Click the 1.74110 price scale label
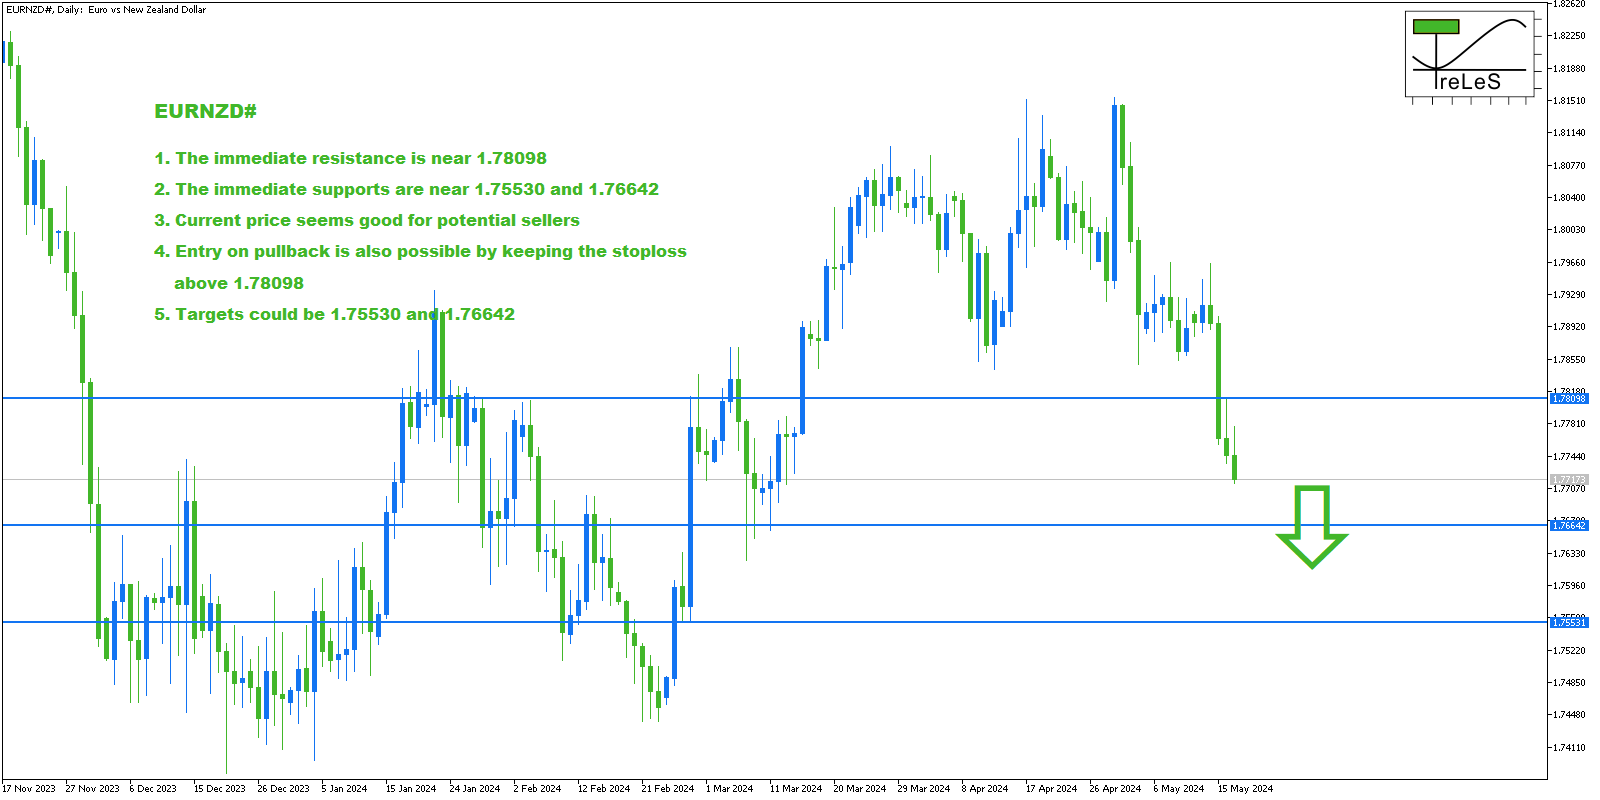This screenshot has width=1600, height=800. pos(1569,748)
